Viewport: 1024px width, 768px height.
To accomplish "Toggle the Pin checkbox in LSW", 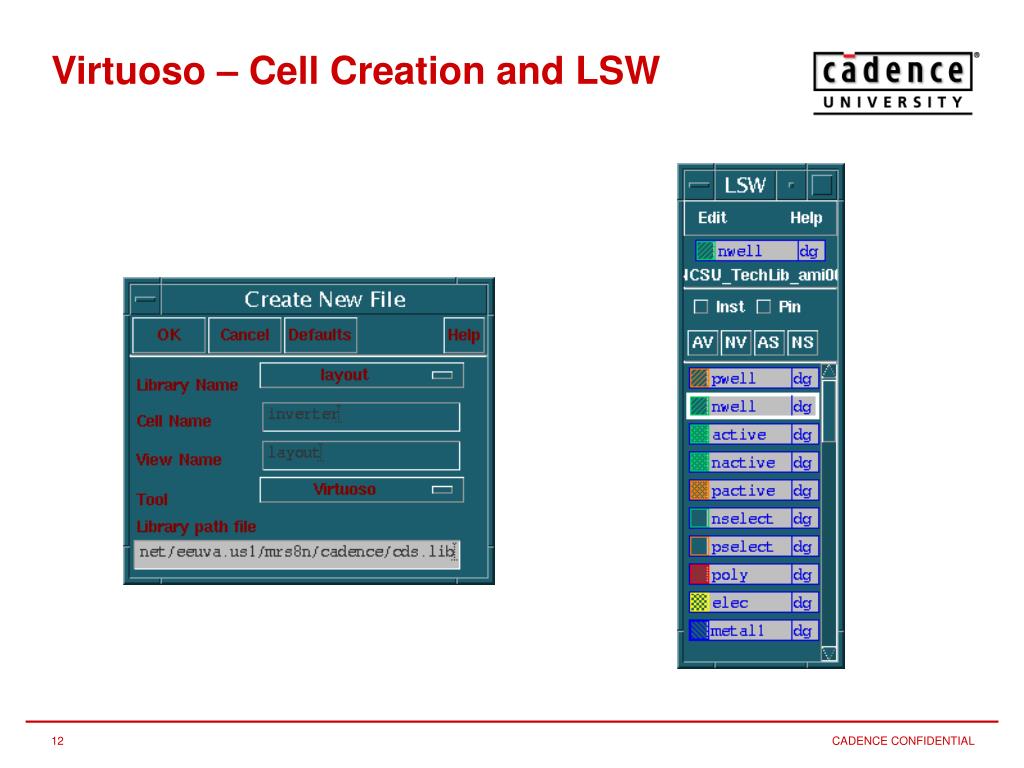I will click(x=763, y=307).
